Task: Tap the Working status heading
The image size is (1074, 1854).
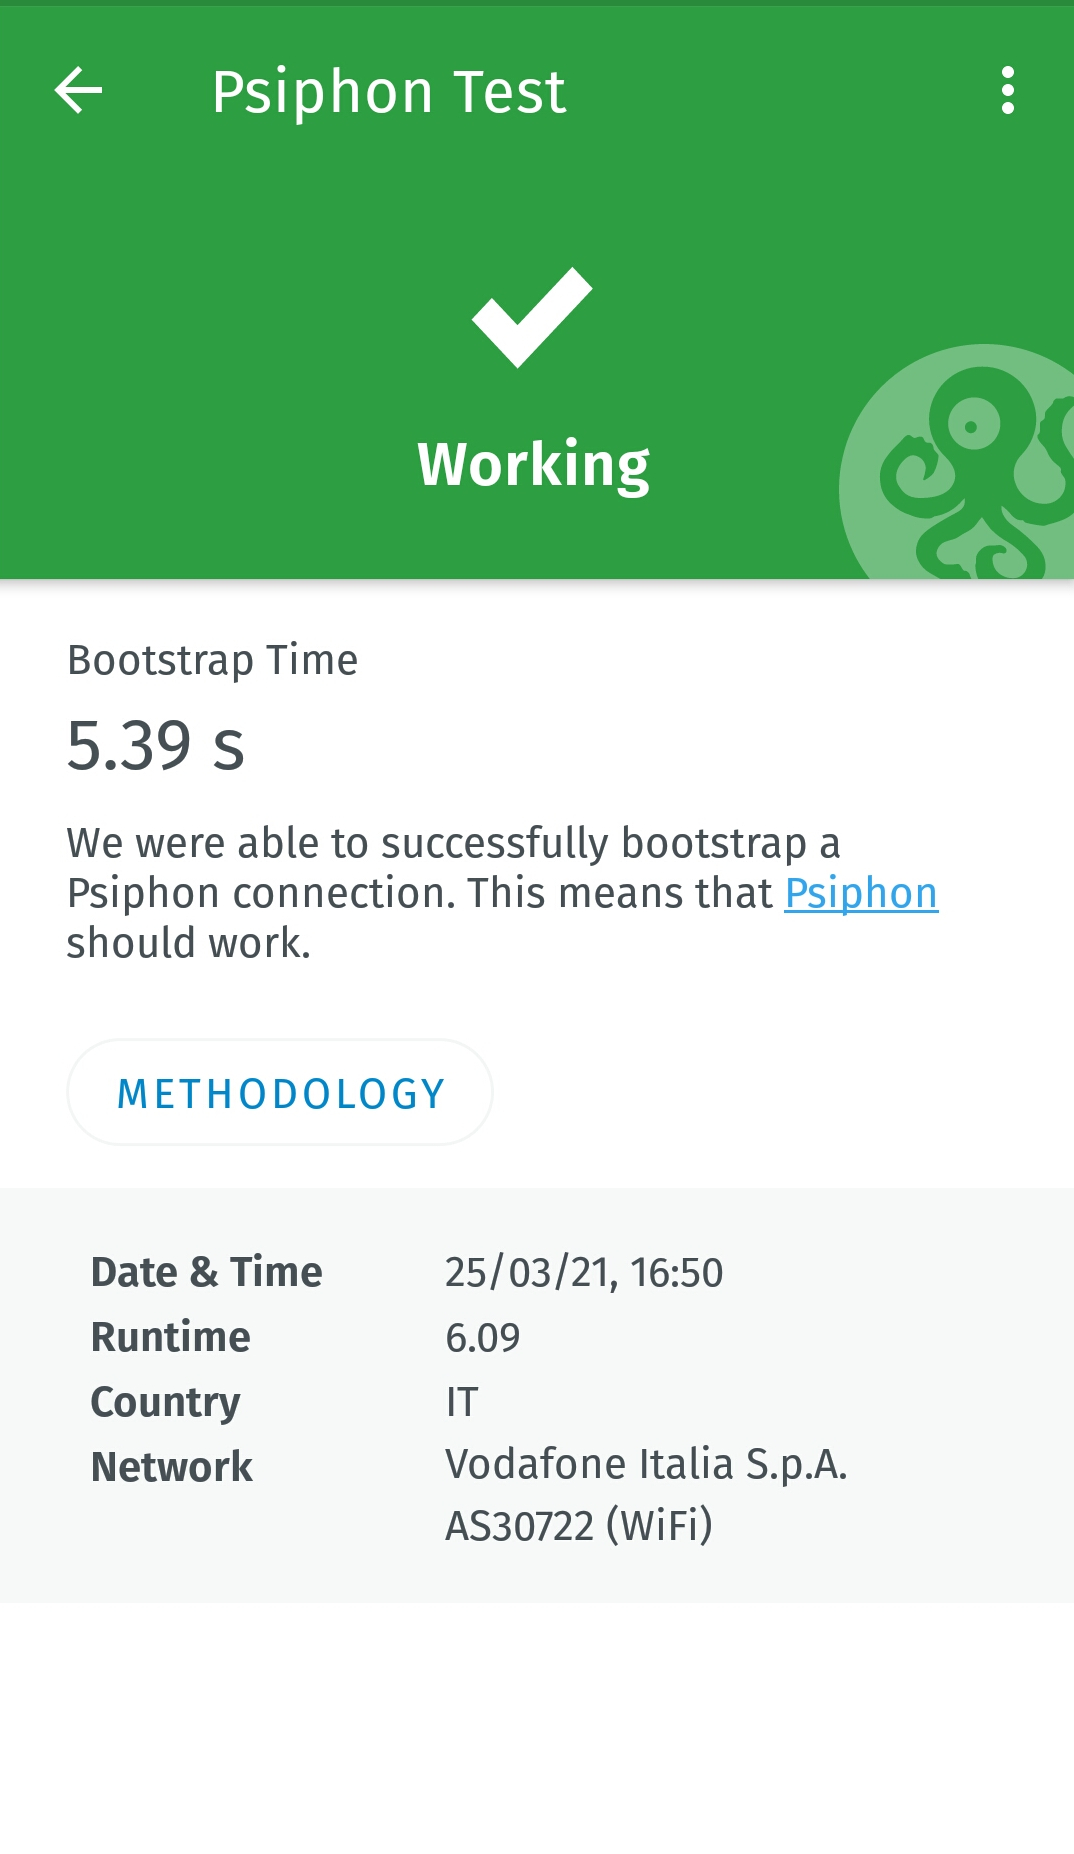Action: click(534, 464)
